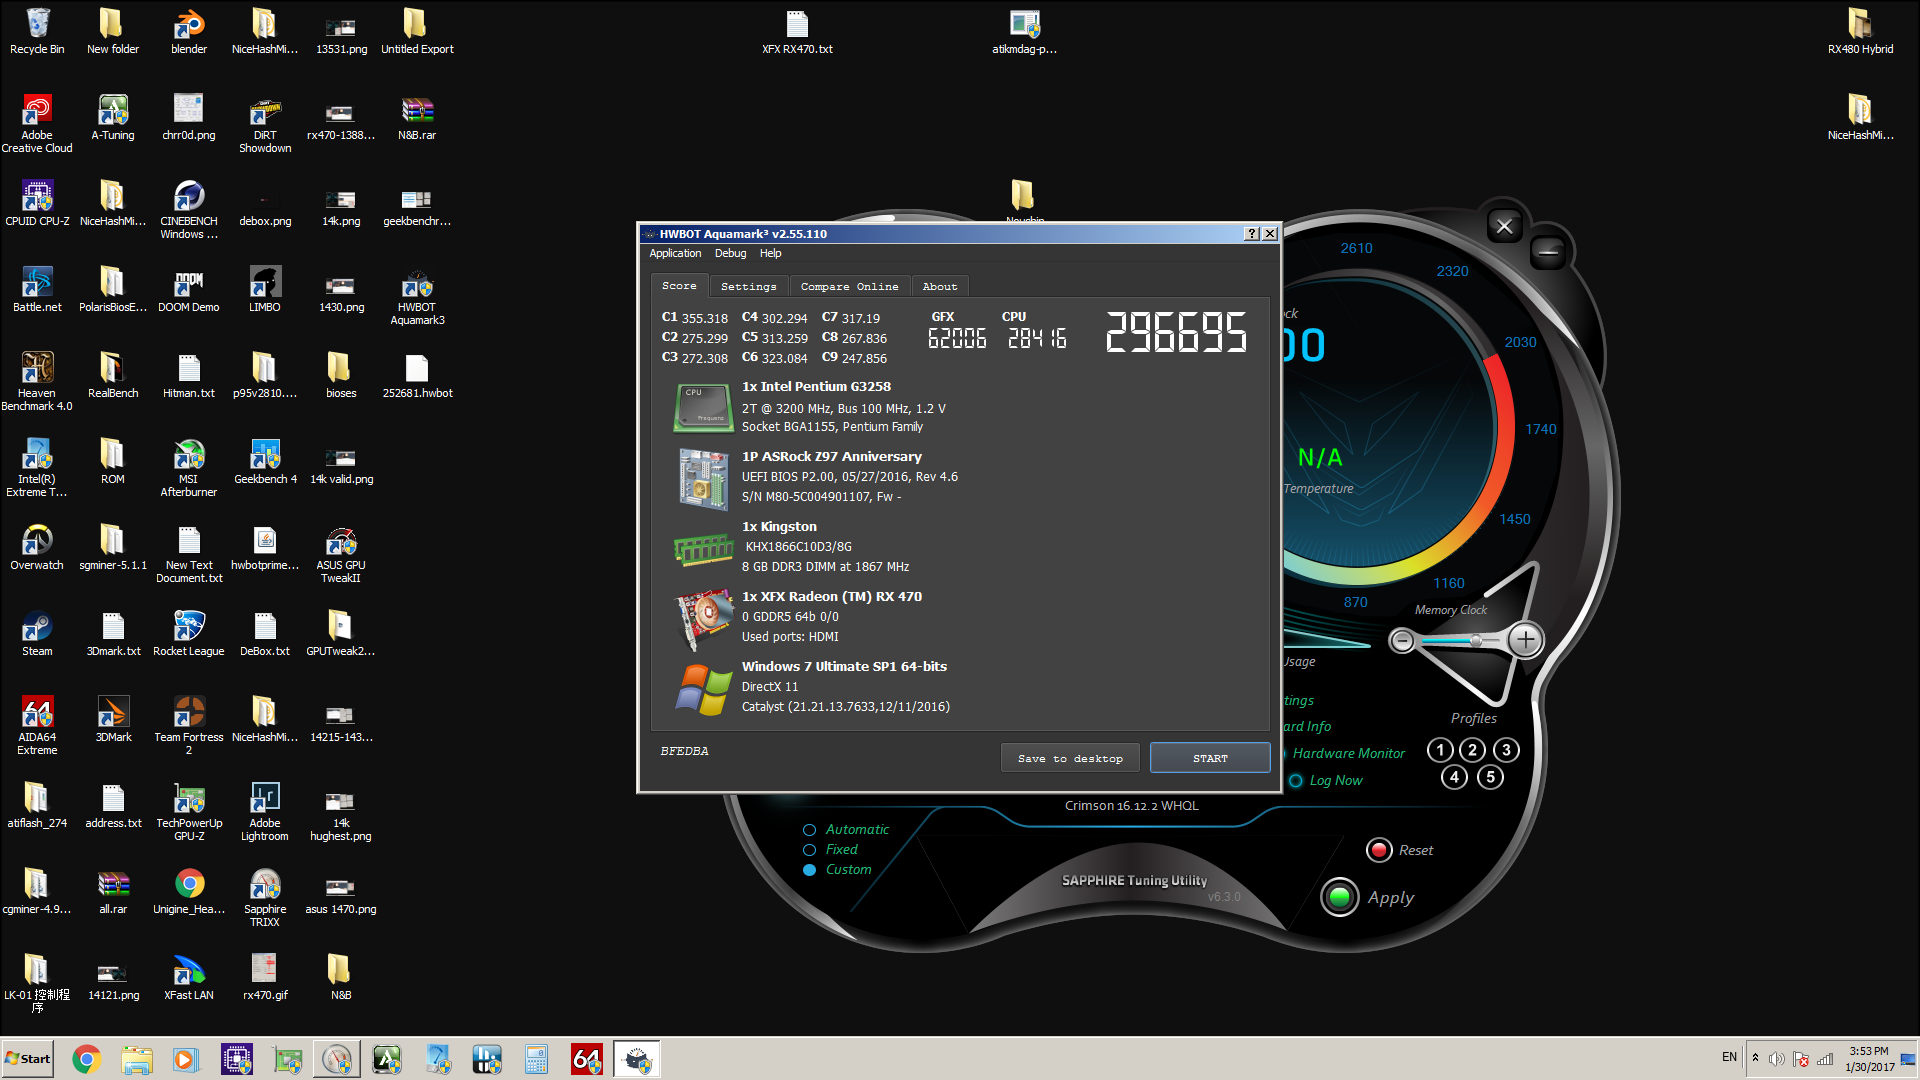
Task: Select TRIXX profile 4
Action: 1455,777
